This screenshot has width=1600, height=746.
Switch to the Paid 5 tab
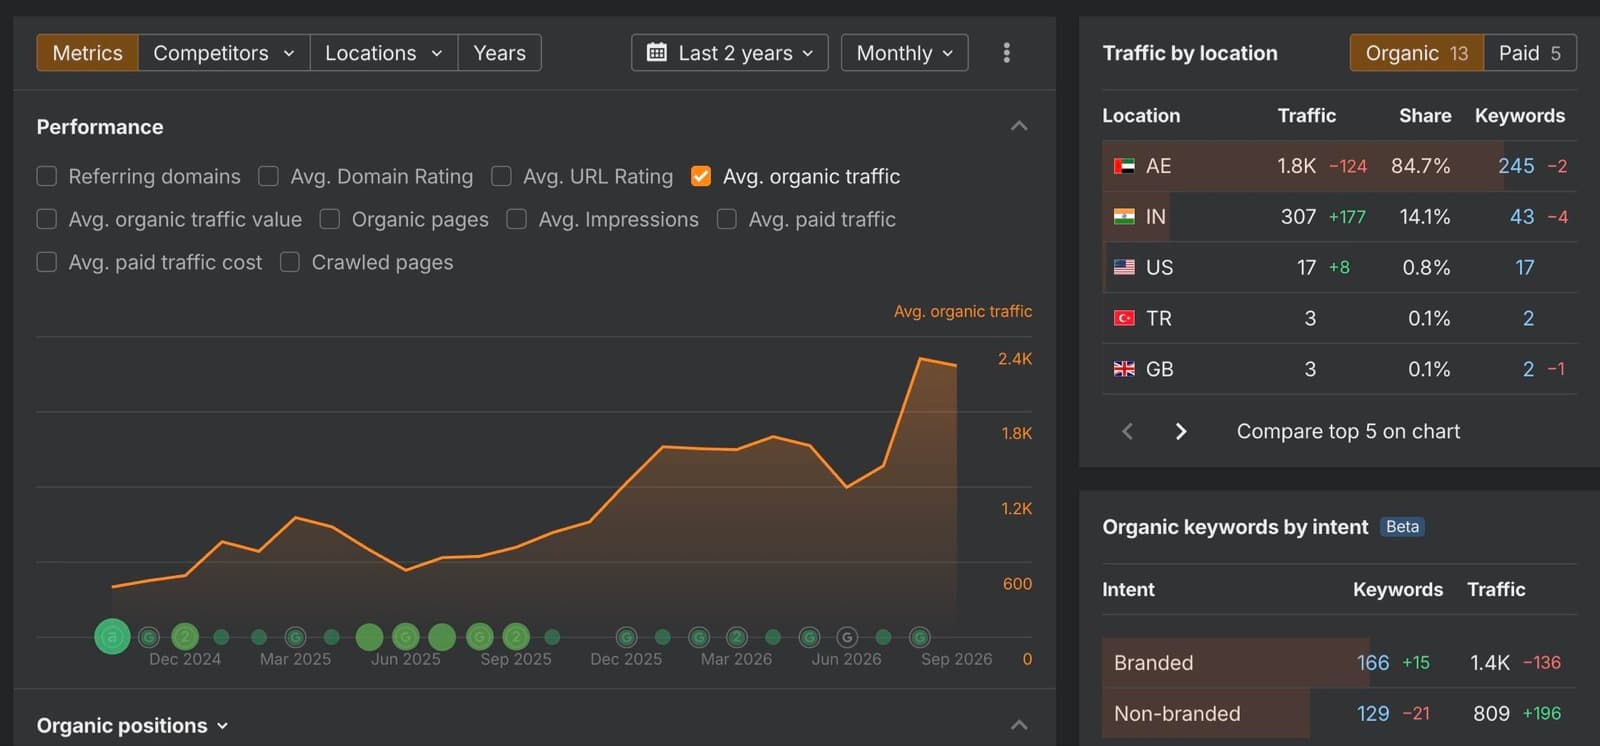click(x=1530, y=53)
